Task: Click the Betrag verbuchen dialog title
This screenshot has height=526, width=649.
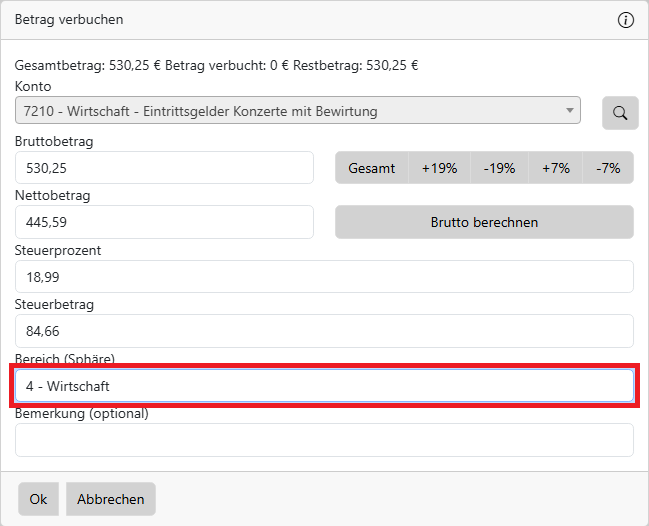Action: pos(69,20)
